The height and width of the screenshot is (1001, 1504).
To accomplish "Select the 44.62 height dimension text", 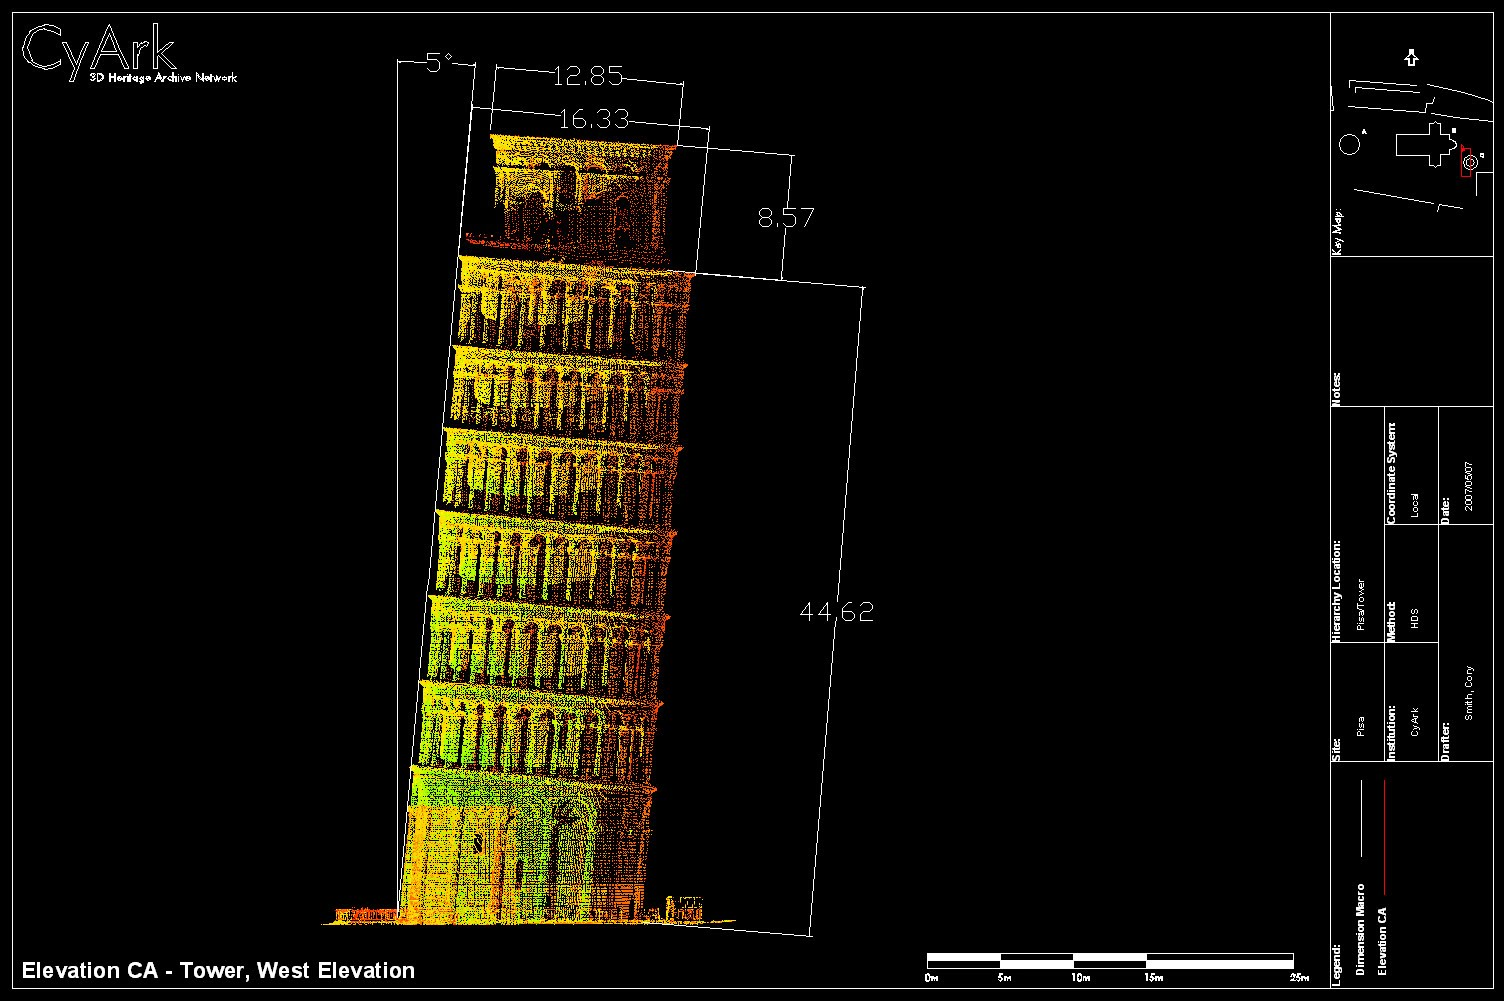I will click(x=838, y=610).
